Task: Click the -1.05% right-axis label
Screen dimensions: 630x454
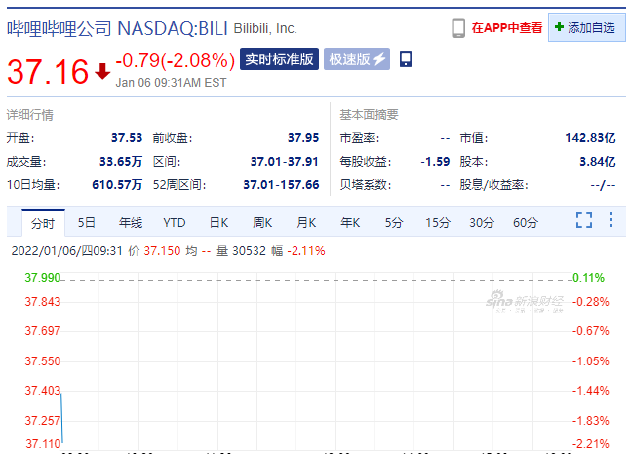Action: point(591,361)
